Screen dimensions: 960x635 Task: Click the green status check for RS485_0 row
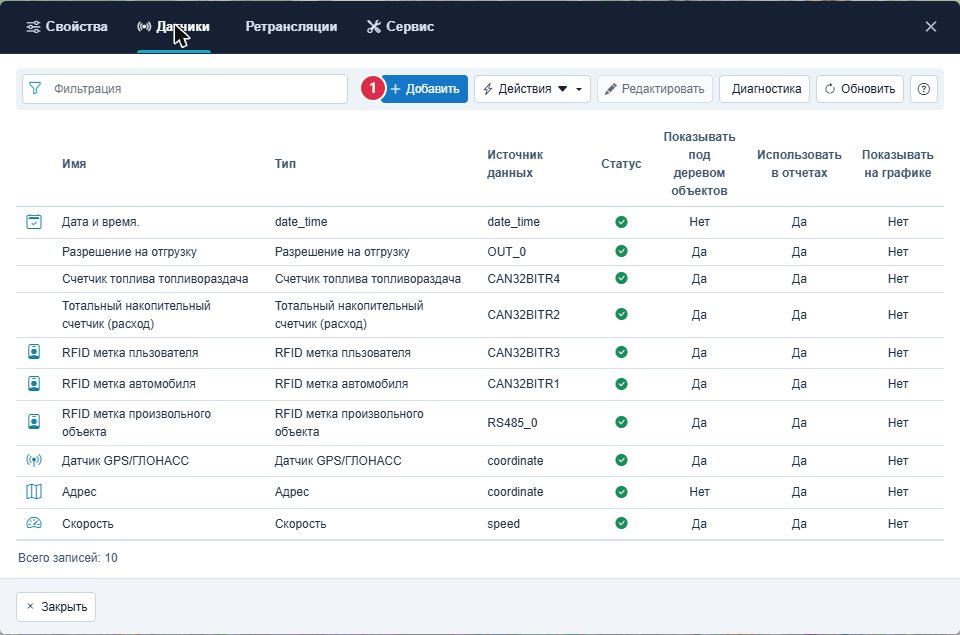(621, 422)
